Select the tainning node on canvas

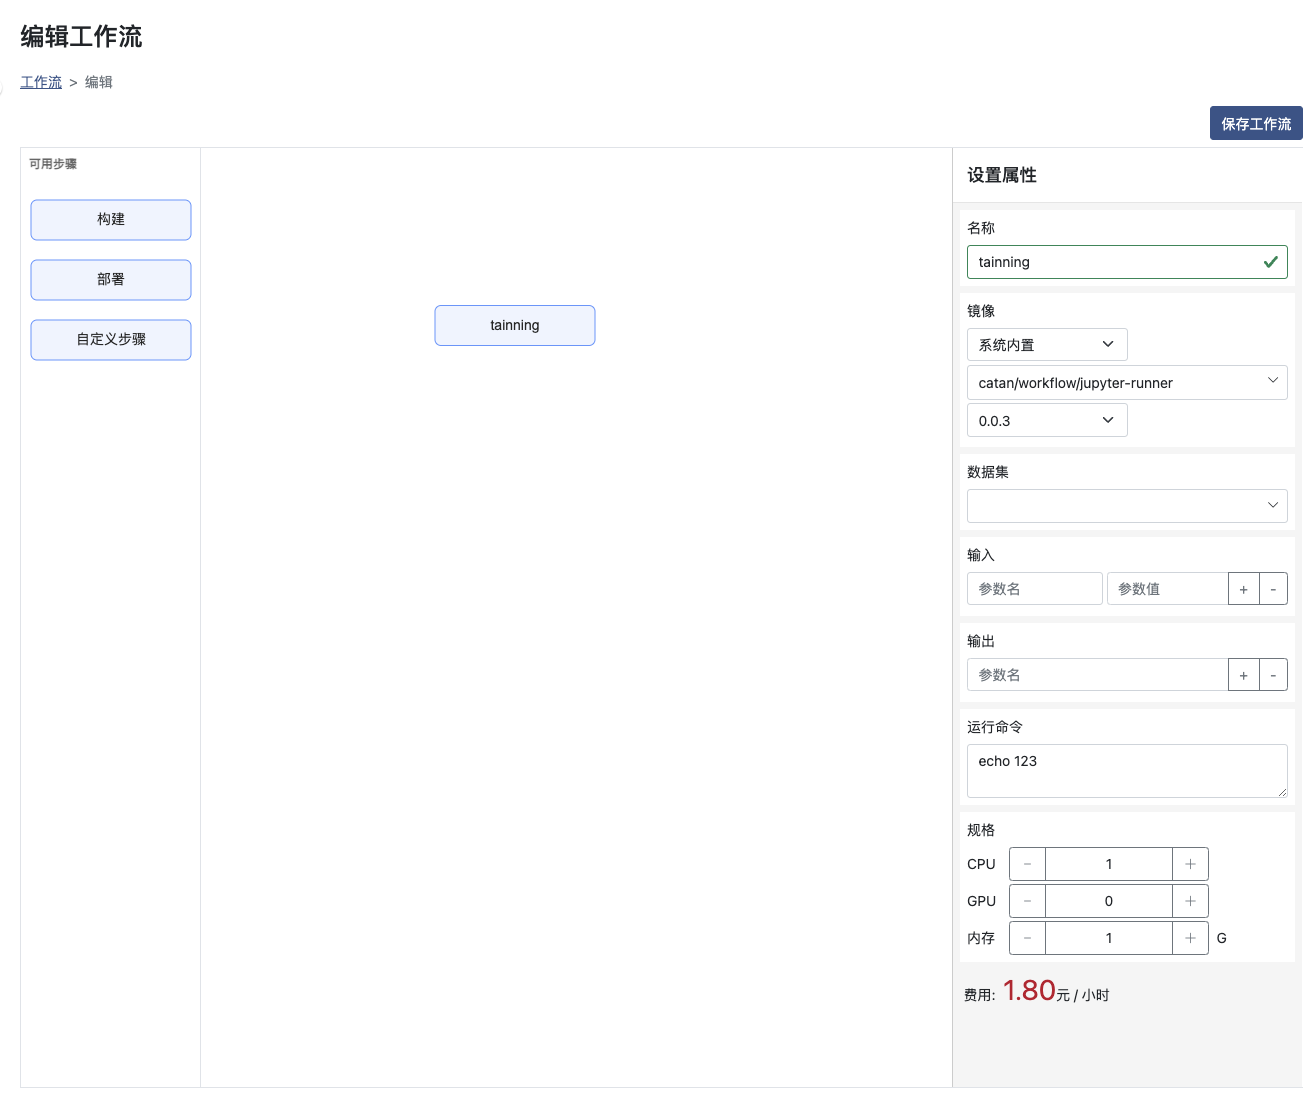514,326
